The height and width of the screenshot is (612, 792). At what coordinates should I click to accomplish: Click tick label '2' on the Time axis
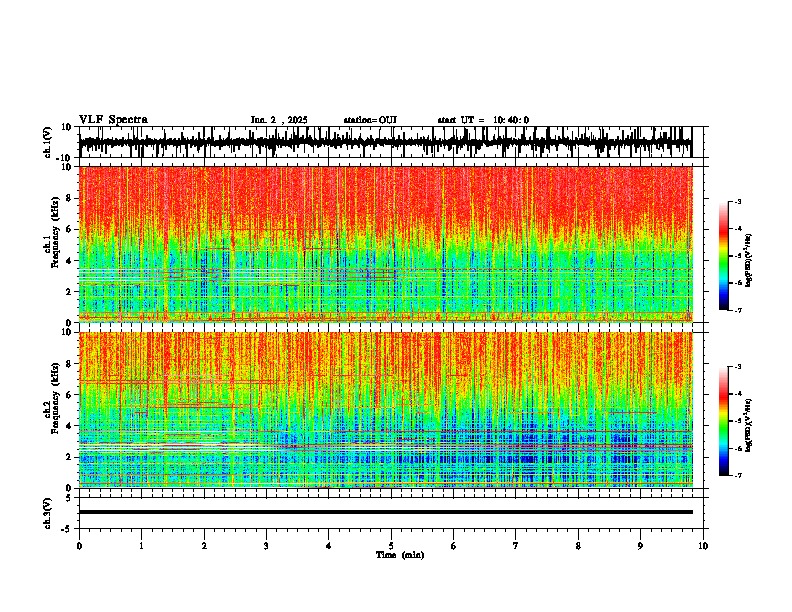[204, 546]
